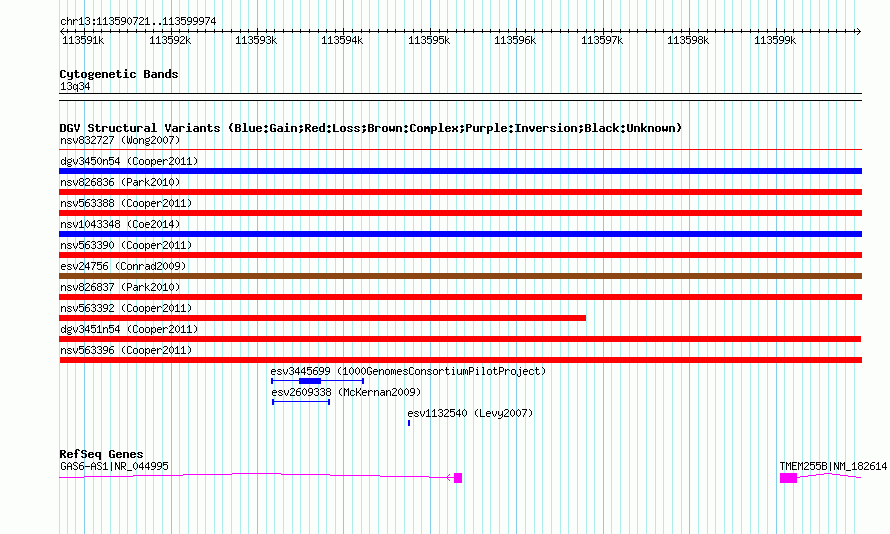Open variant esv1132540 (Levy2007) label
Image resolution: width=890 pixels, height=534 pixels.
471,413
